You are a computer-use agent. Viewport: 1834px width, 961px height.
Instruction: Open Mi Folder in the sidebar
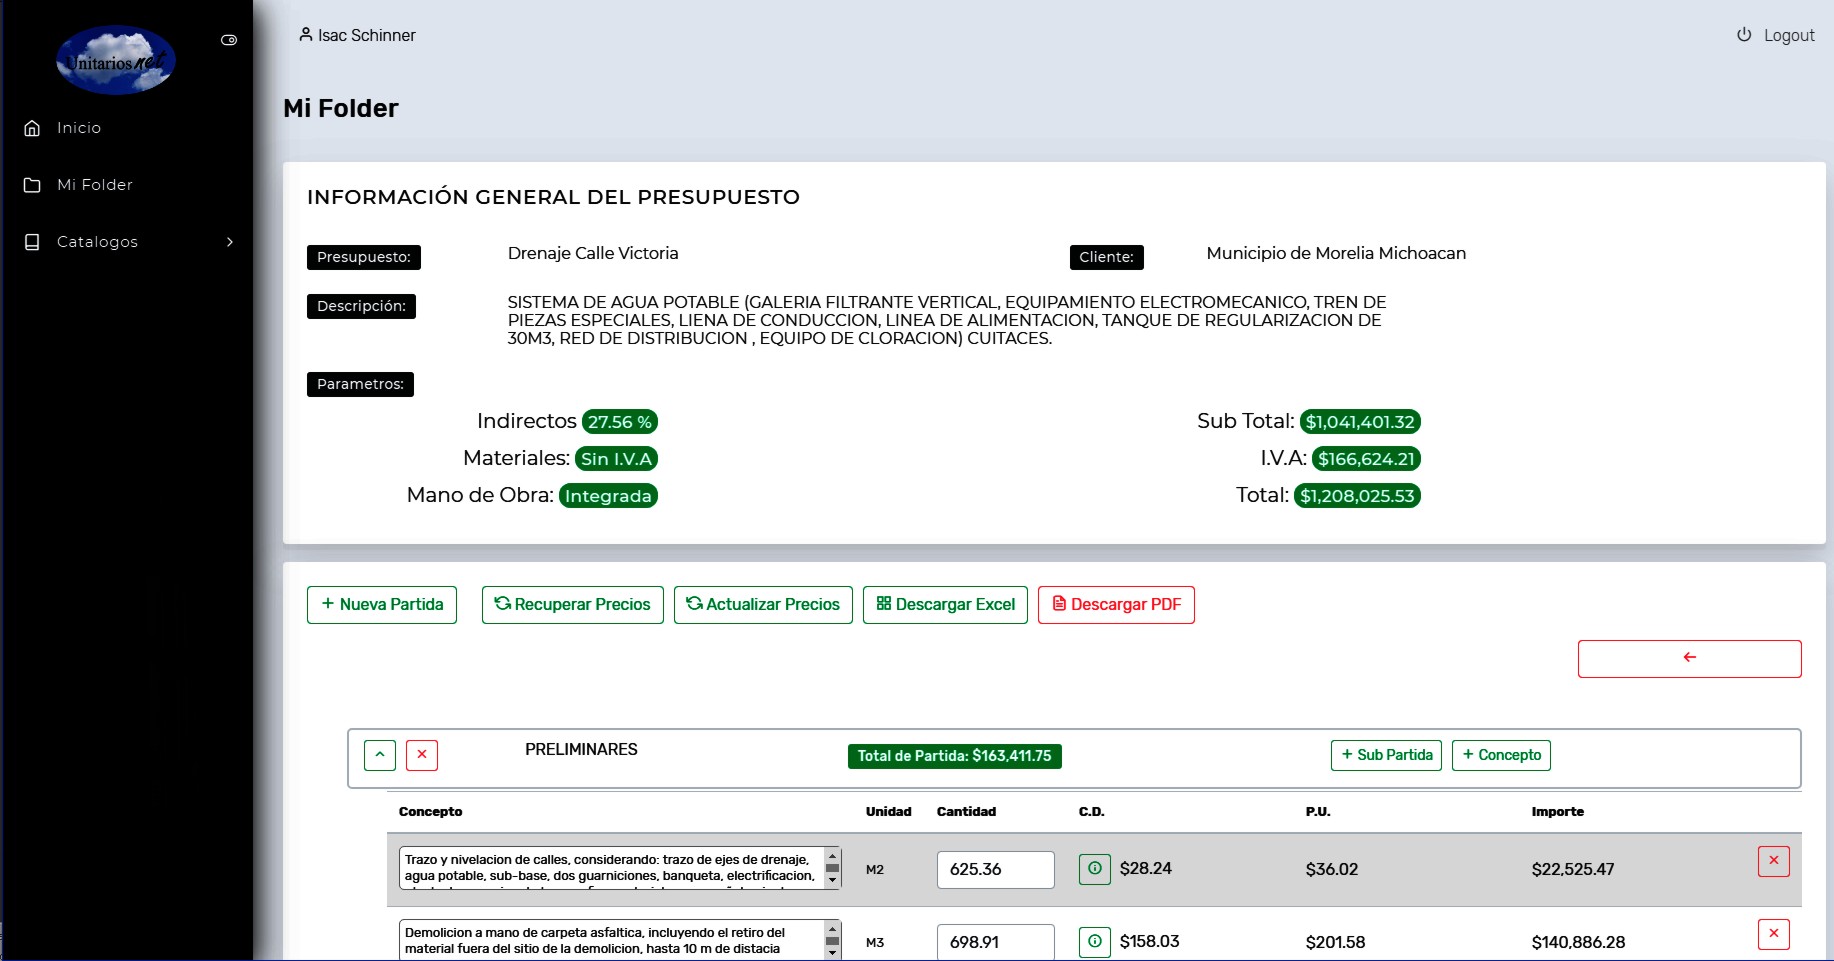point(95,185)
